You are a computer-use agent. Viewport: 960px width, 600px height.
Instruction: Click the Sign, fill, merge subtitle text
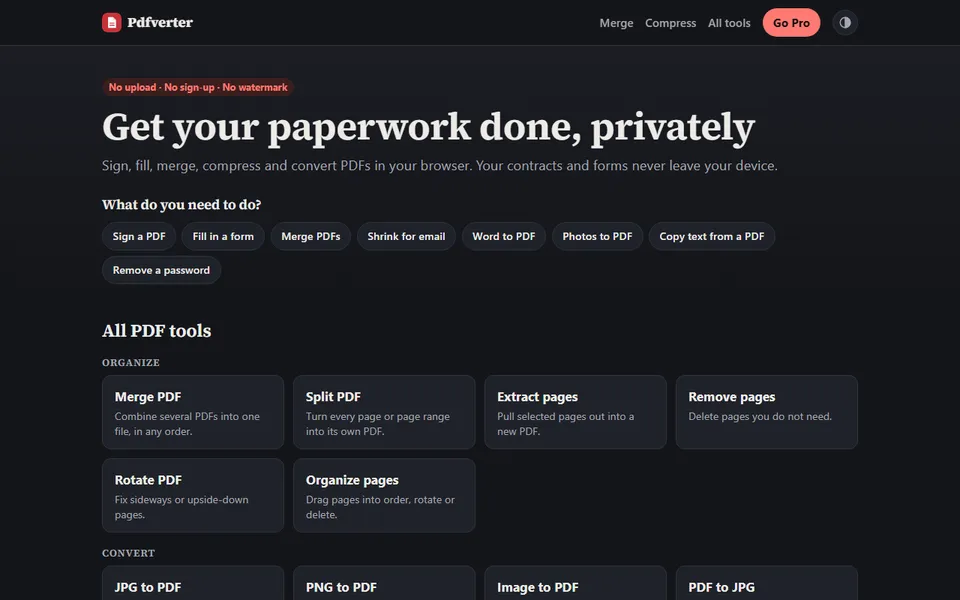440,166
